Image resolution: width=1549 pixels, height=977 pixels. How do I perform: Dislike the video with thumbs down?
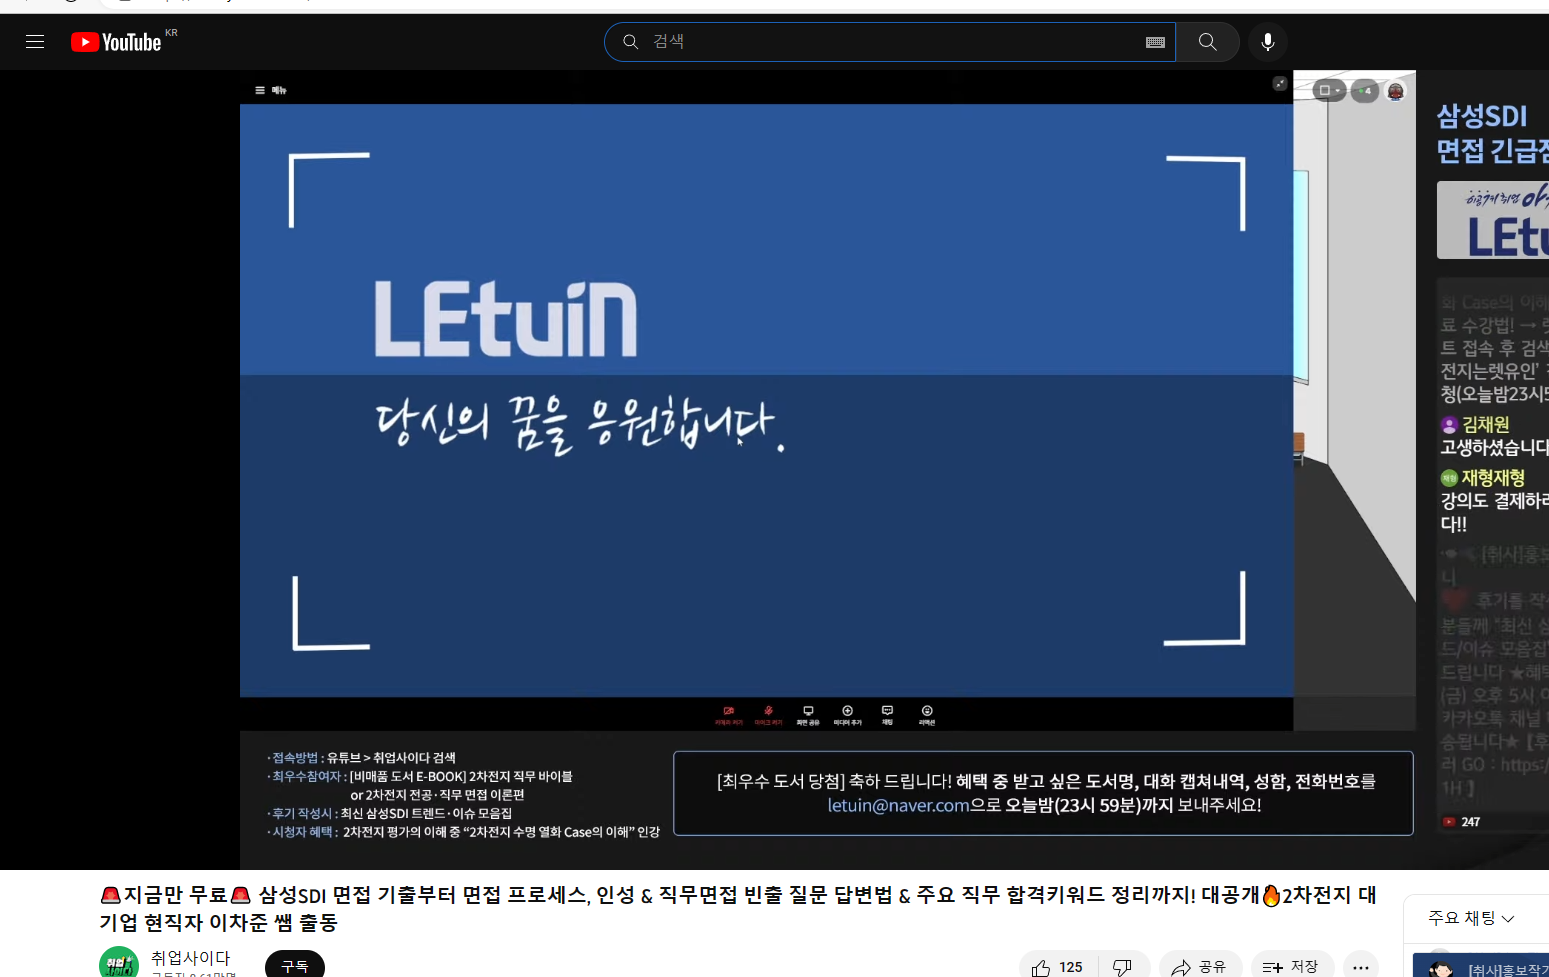click(x=1123, y=966)
